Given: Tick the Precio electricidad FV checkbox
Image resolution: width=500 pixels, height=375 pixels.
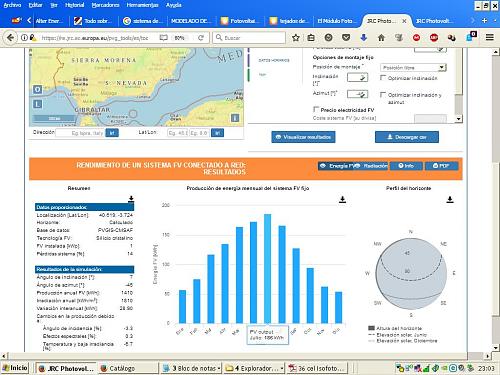Looking at the screenshot, I should pos(316,109).
